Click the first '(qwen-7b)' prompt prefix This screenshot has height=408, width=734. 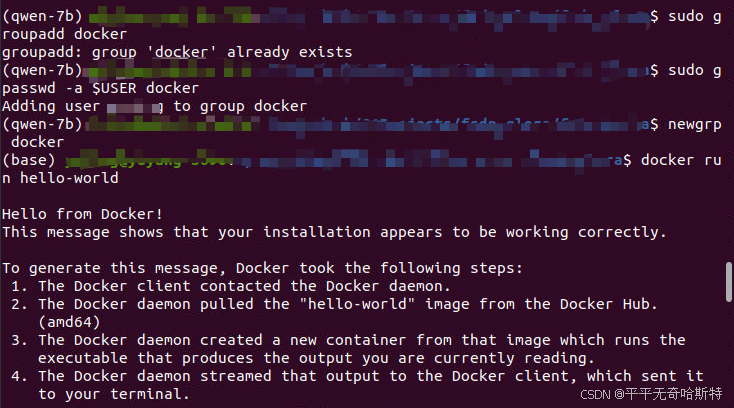[x=42, y=16]
